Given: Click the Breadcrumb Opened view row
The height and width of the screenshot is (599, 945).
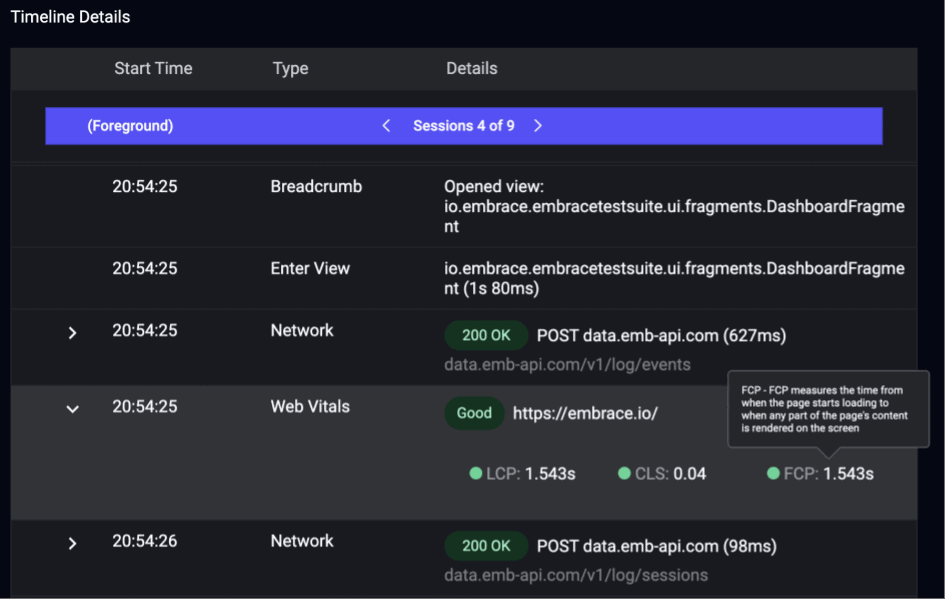Looking at the screenshot, I should click(x=463, y=206).
